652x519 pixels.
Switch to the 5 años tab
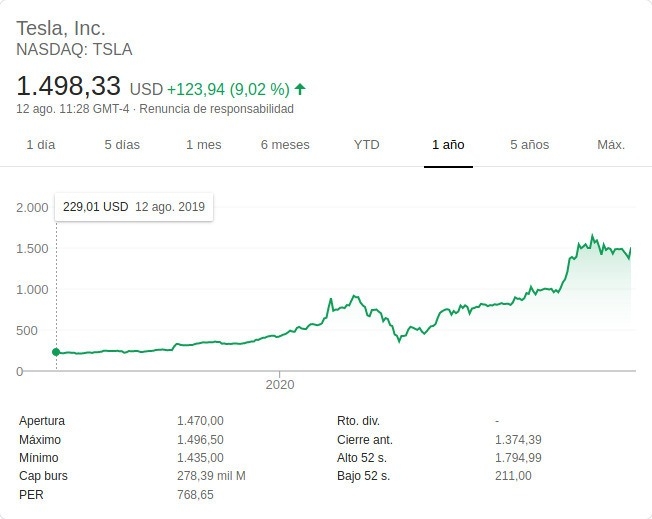pos(530,145)
